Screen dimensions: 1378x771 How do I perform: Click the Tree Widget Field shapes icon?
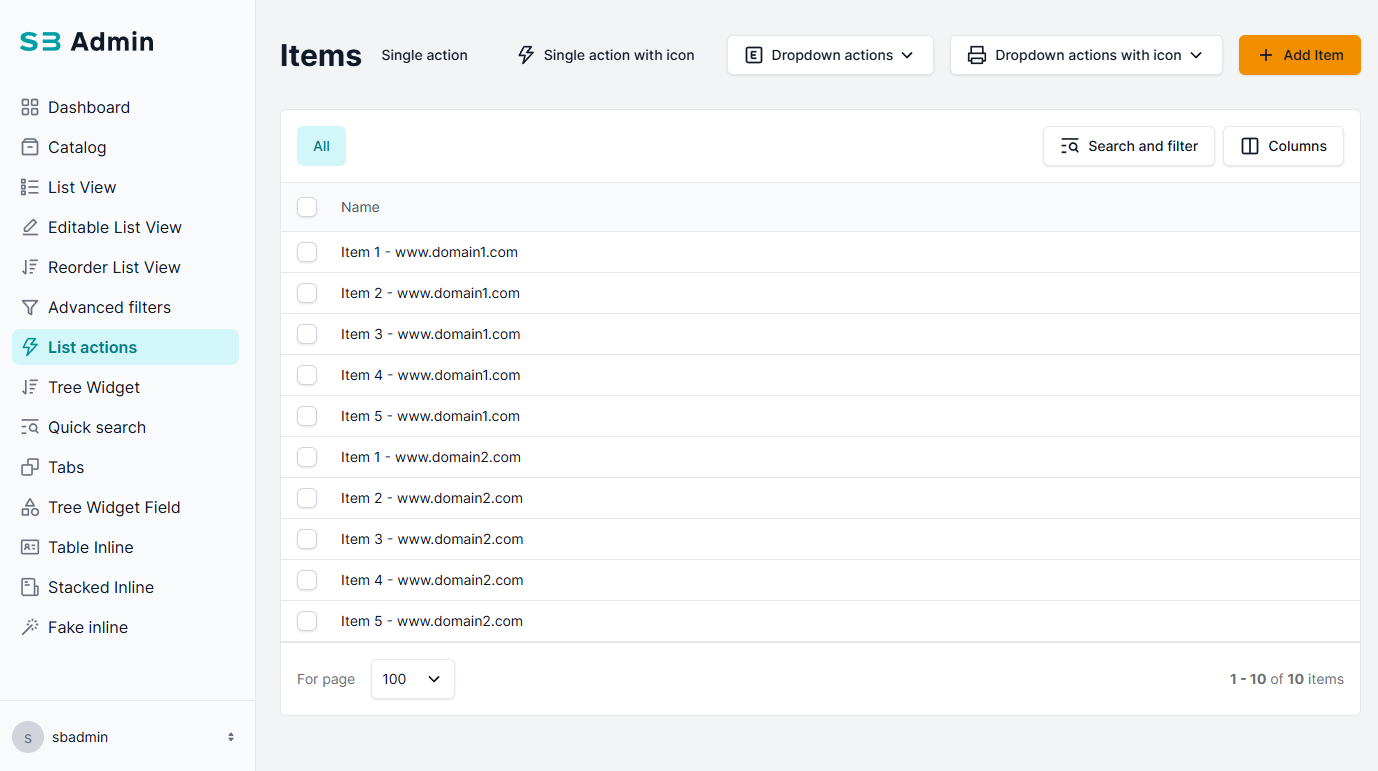(x=30, y=507)
